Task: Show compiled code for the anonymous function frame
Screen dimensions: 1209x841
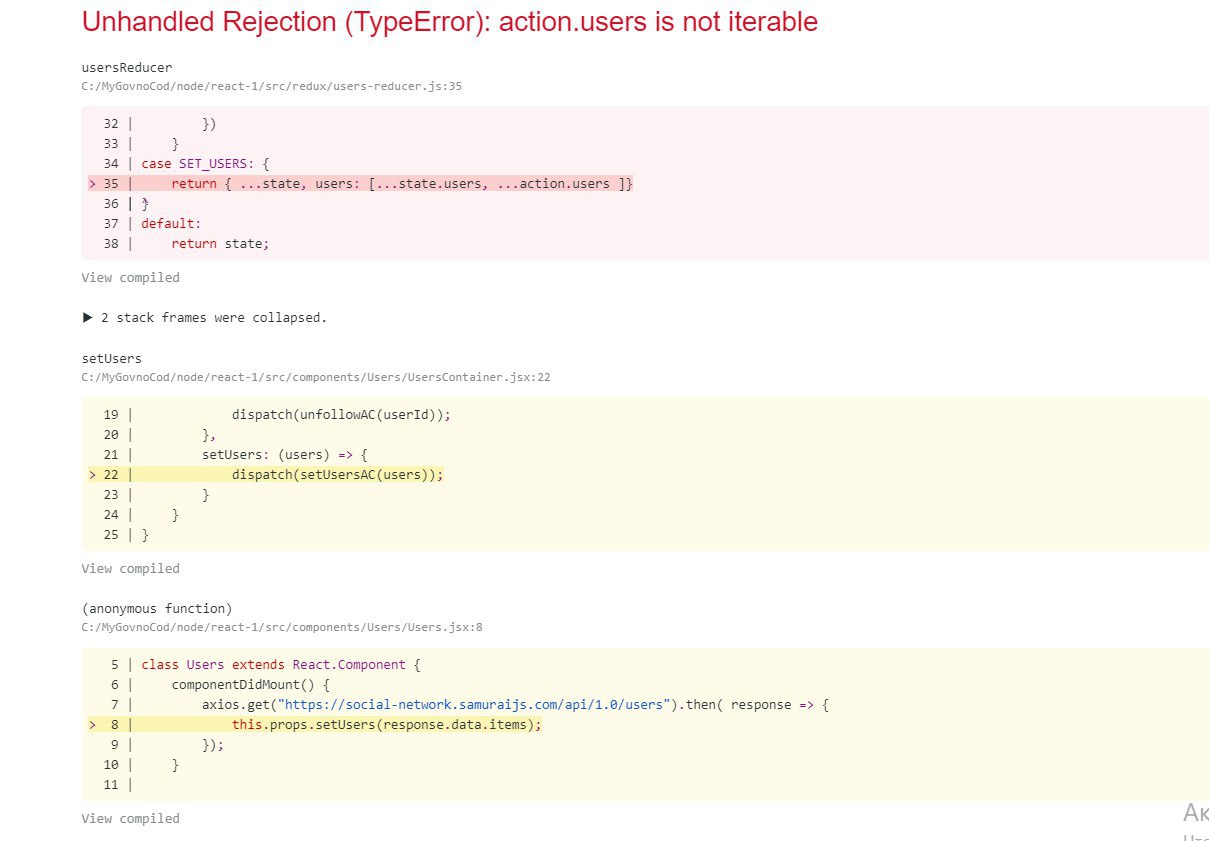Action: [130, 819]
